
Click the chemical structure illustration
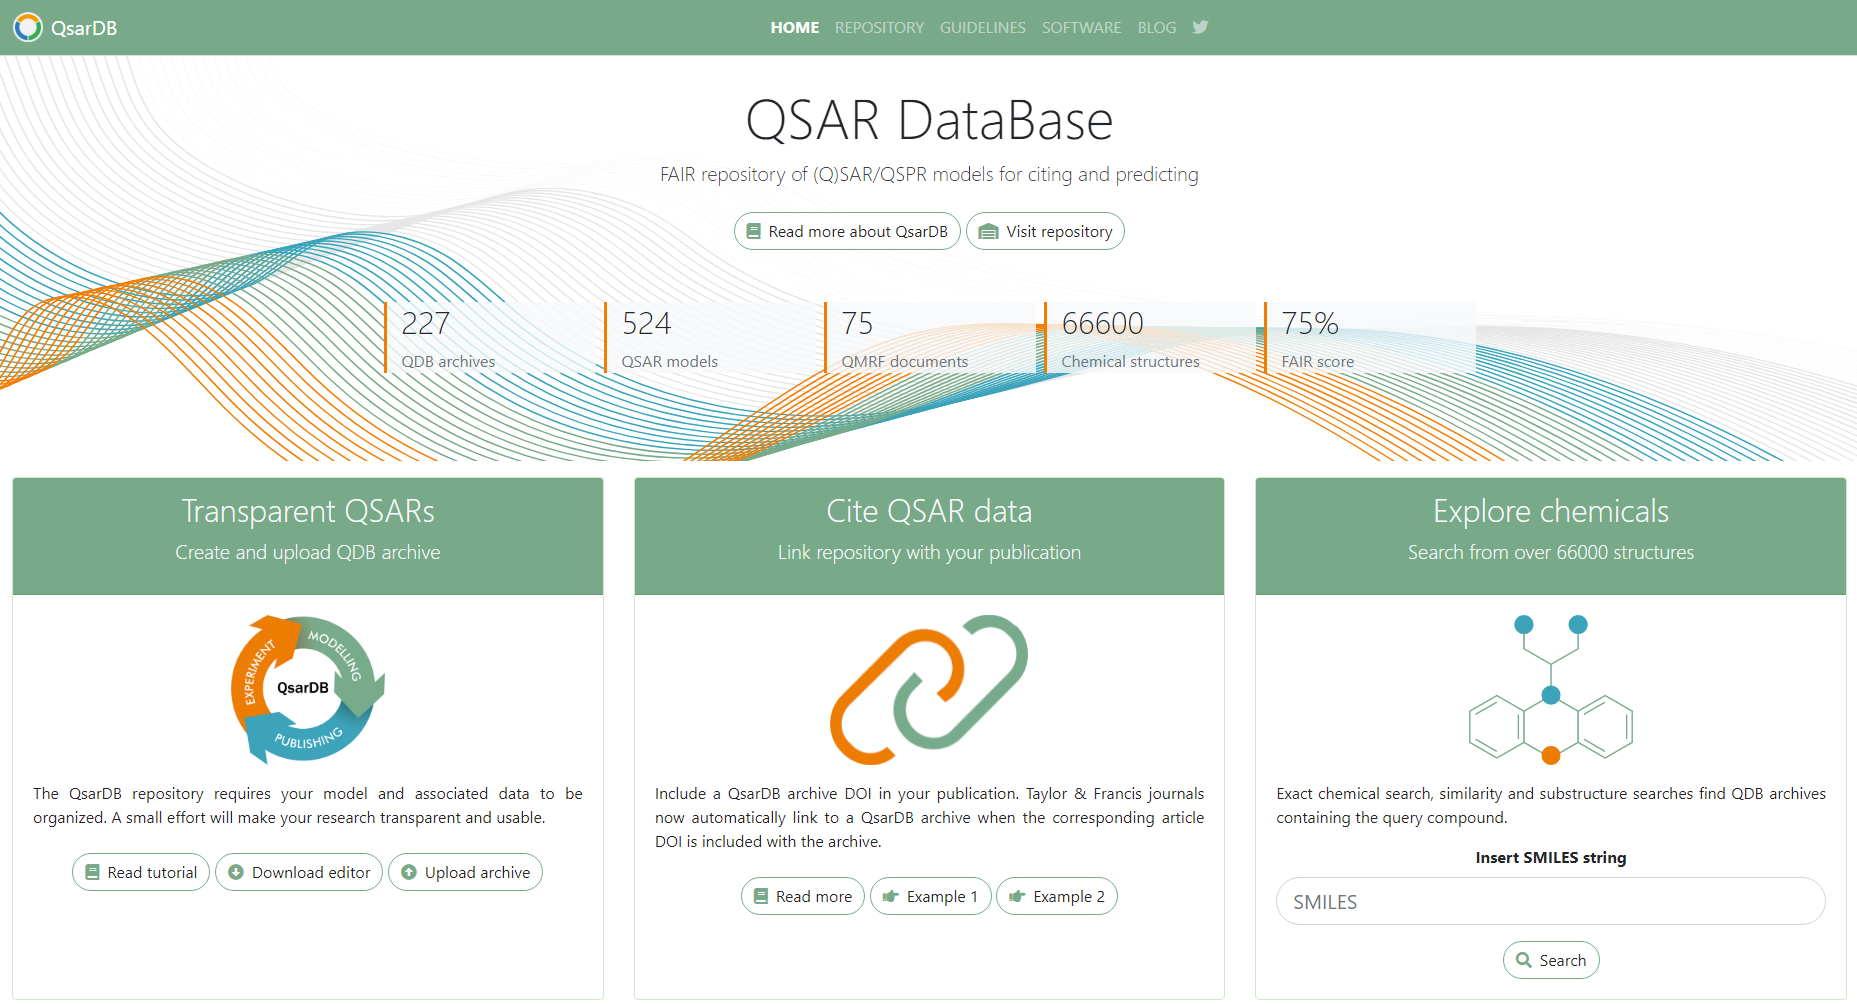point(1551,689)
